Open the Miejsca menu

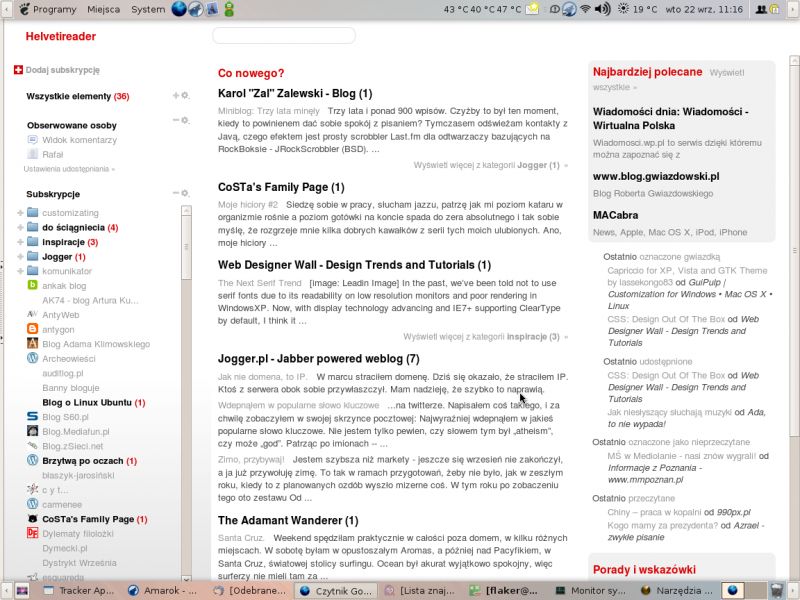[x=104, y=9]
